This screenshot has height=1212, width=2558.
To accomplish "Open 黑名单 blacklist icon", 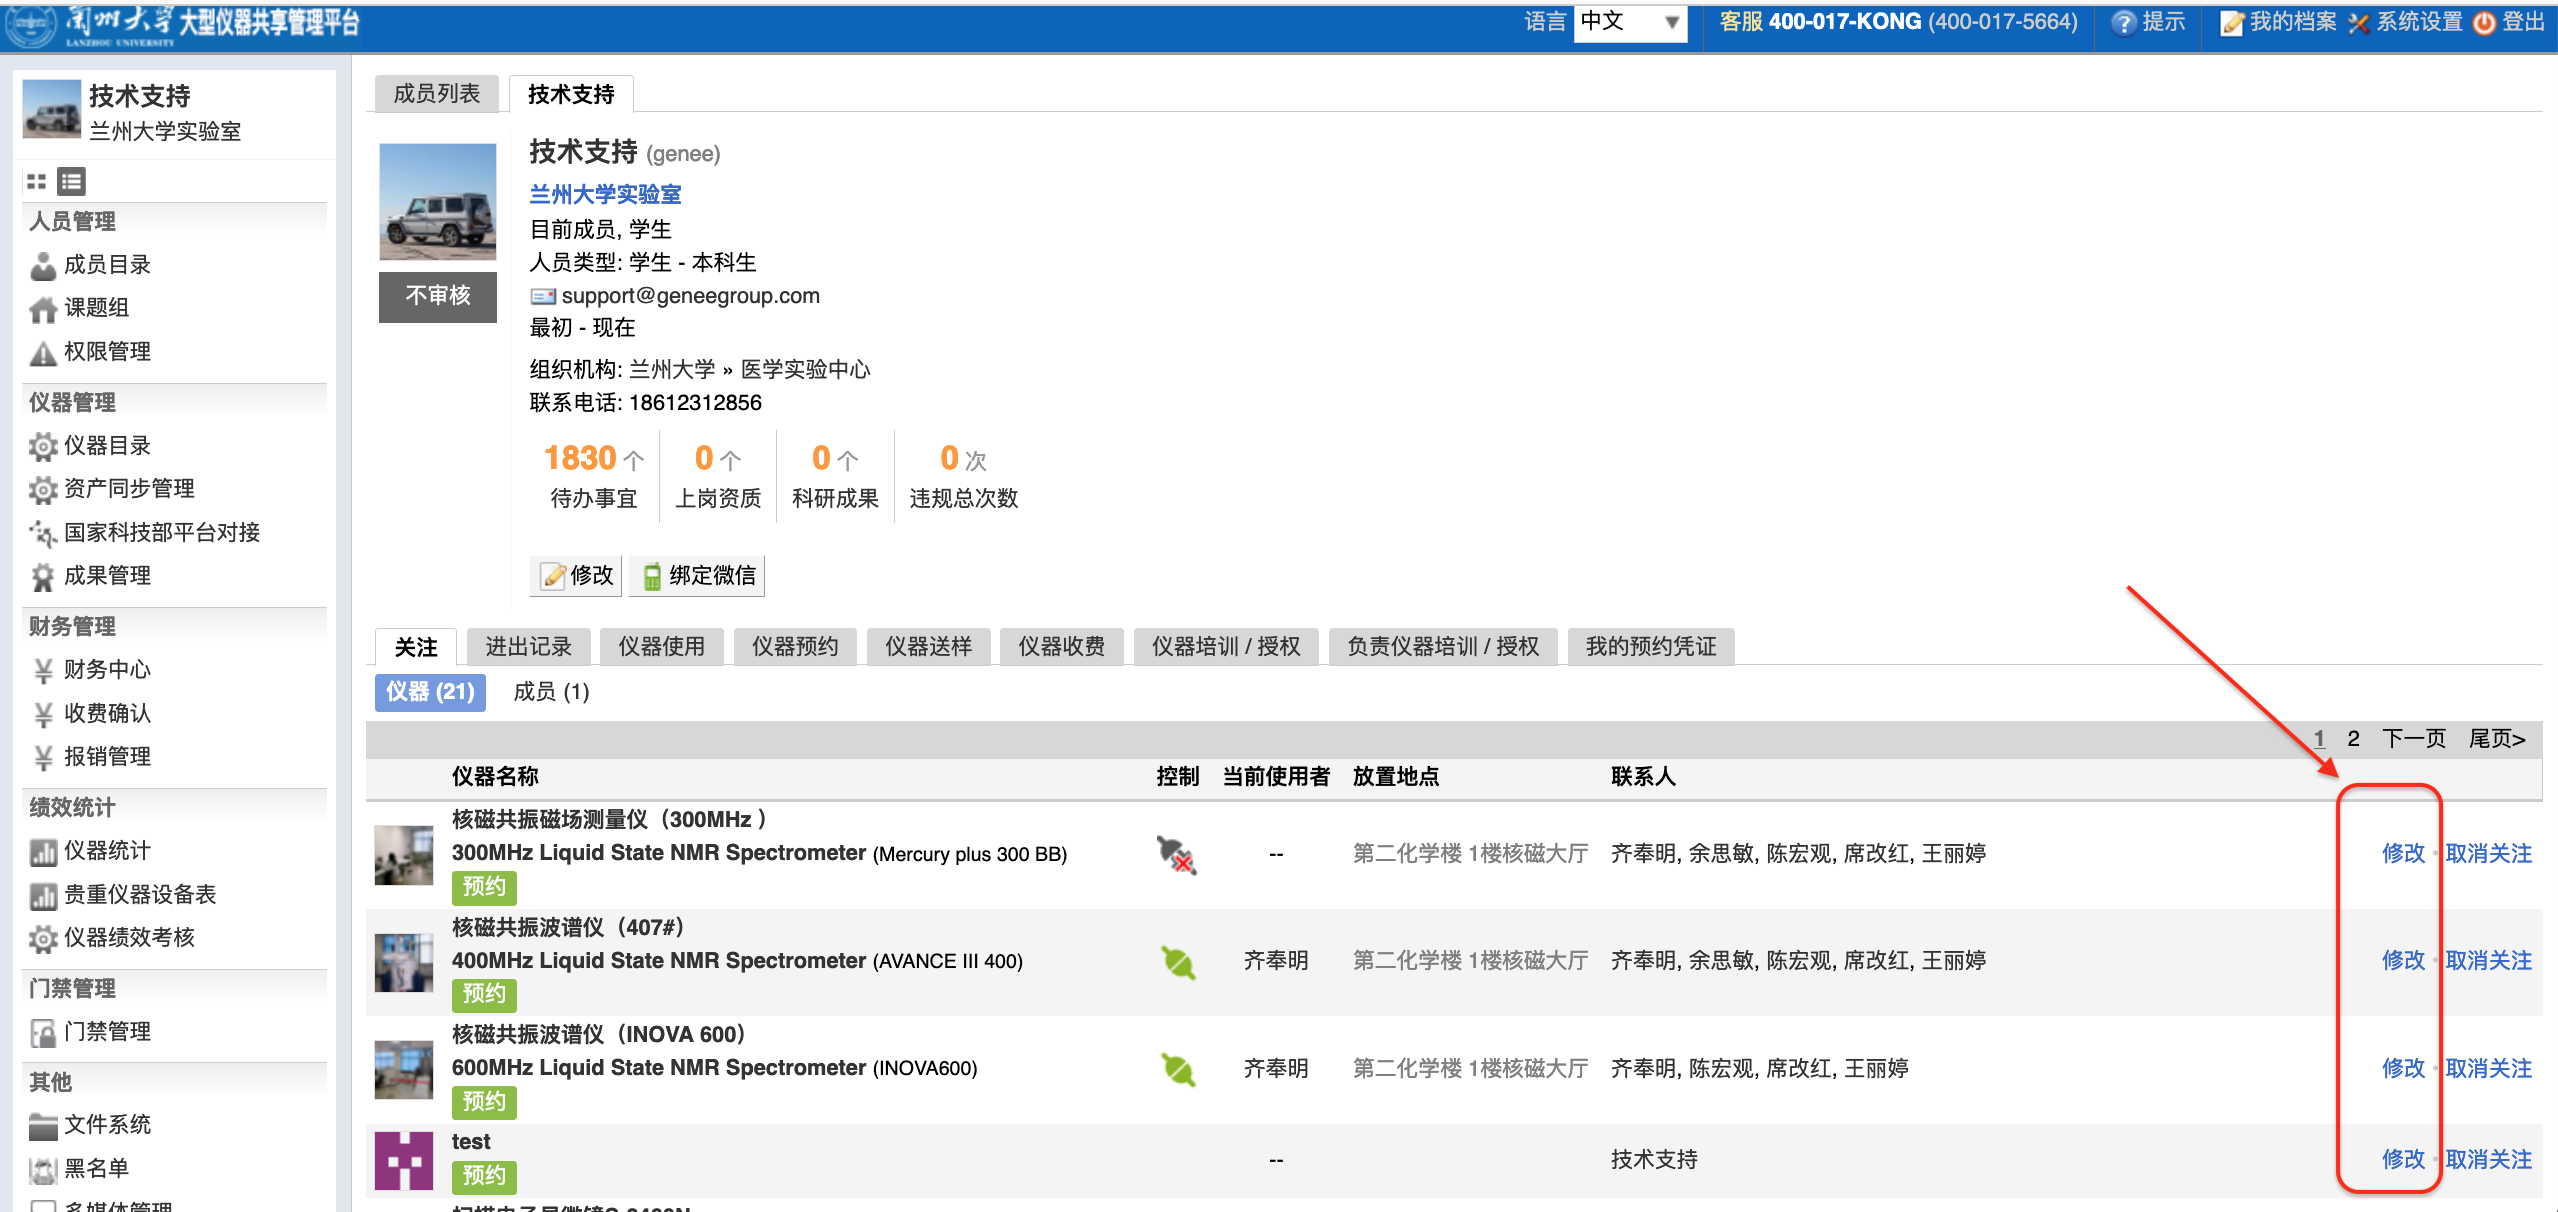I will tap(43, 1169).
